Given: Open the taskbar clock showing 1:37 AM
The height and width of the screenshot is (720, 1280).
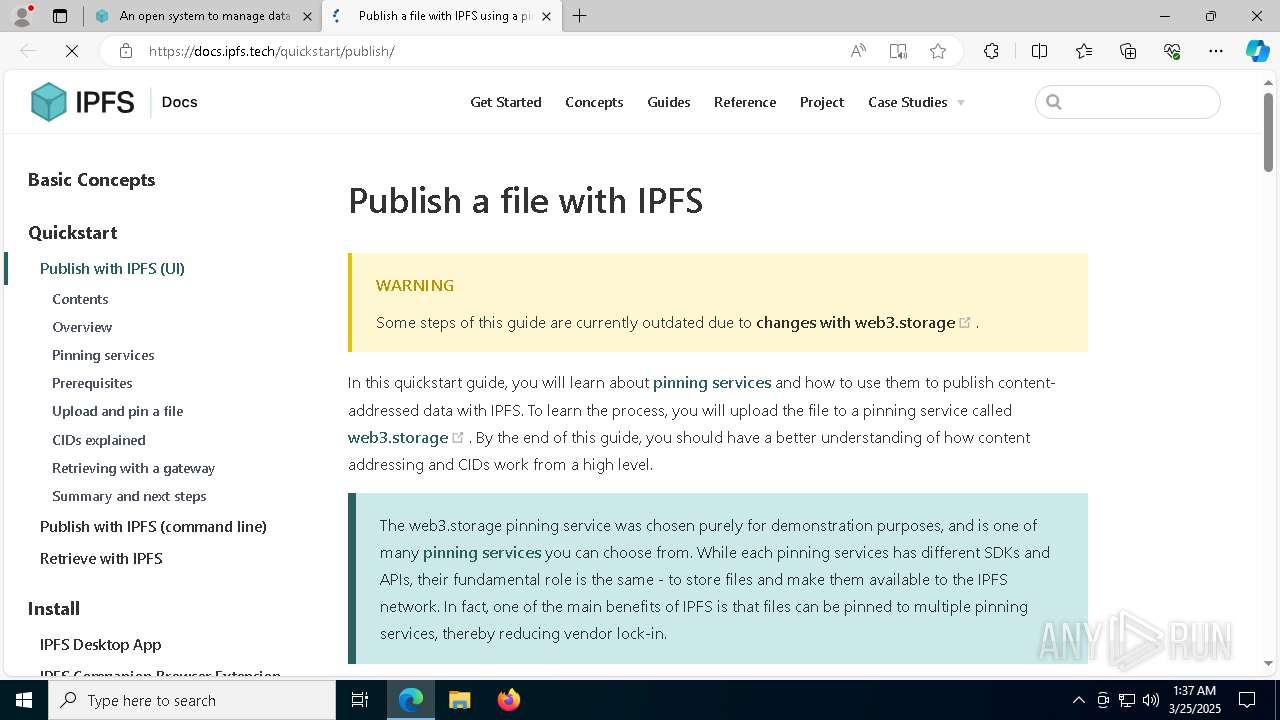Looking at the screenshot, I should coord(1194,700).
